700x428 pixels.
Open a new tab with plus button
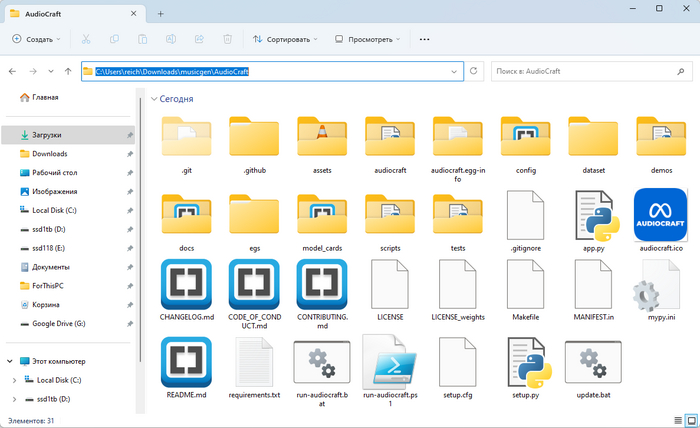tap(160, 13)
